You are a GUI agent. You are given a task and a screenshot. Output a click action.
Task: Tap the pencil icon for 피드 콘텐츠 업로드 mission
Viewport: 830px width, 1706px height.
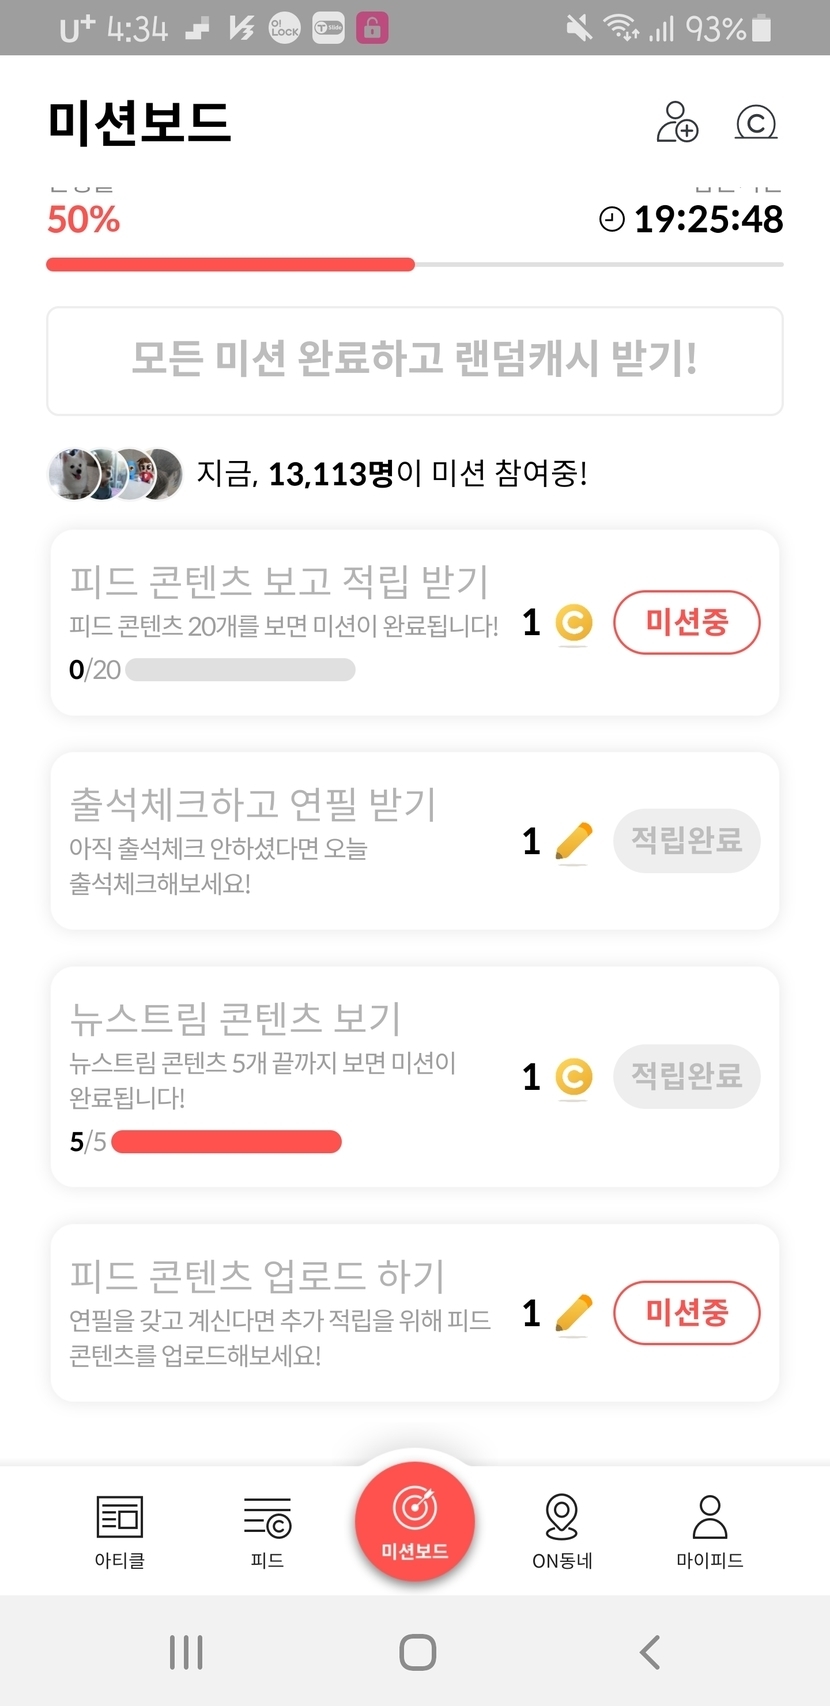(x=573, y=1314)
